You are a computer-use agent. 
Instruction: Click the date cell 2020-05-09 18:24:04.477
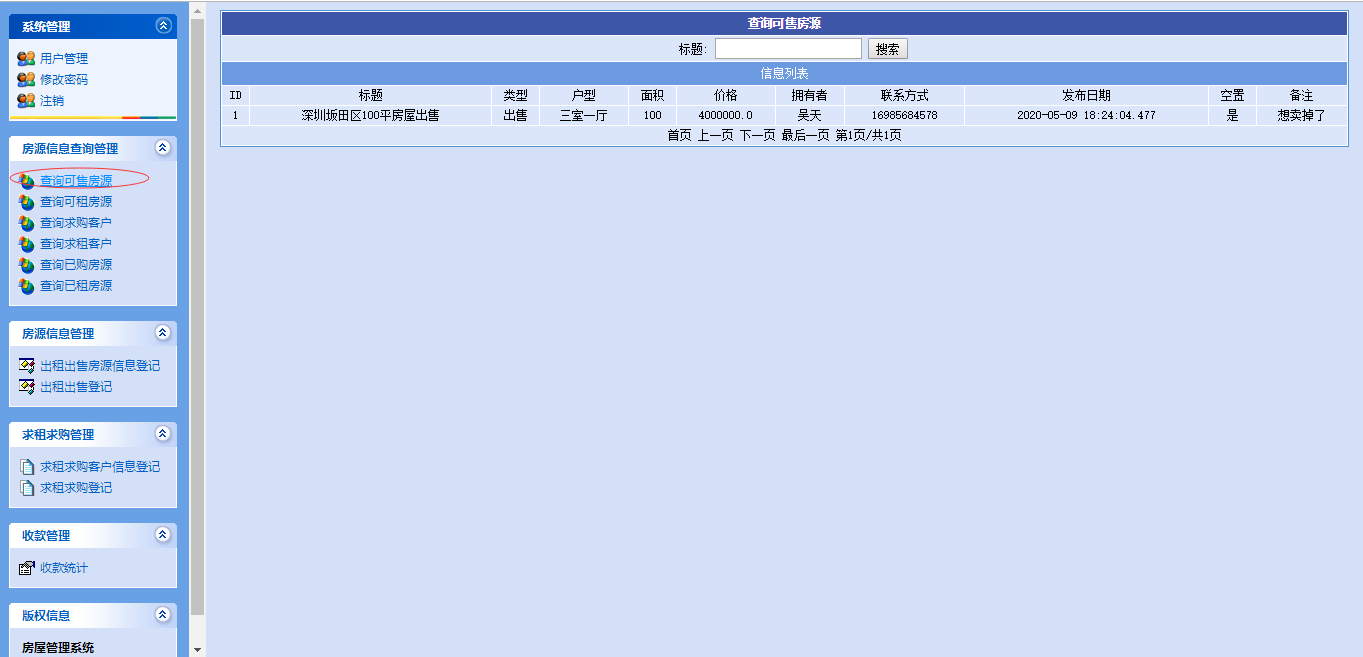(x=1086, y=115)
